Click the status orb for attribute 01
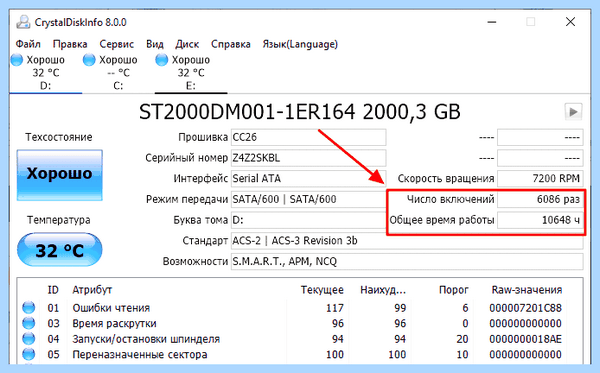This screenshot has width=600, height=373. [x=29, y=308]
